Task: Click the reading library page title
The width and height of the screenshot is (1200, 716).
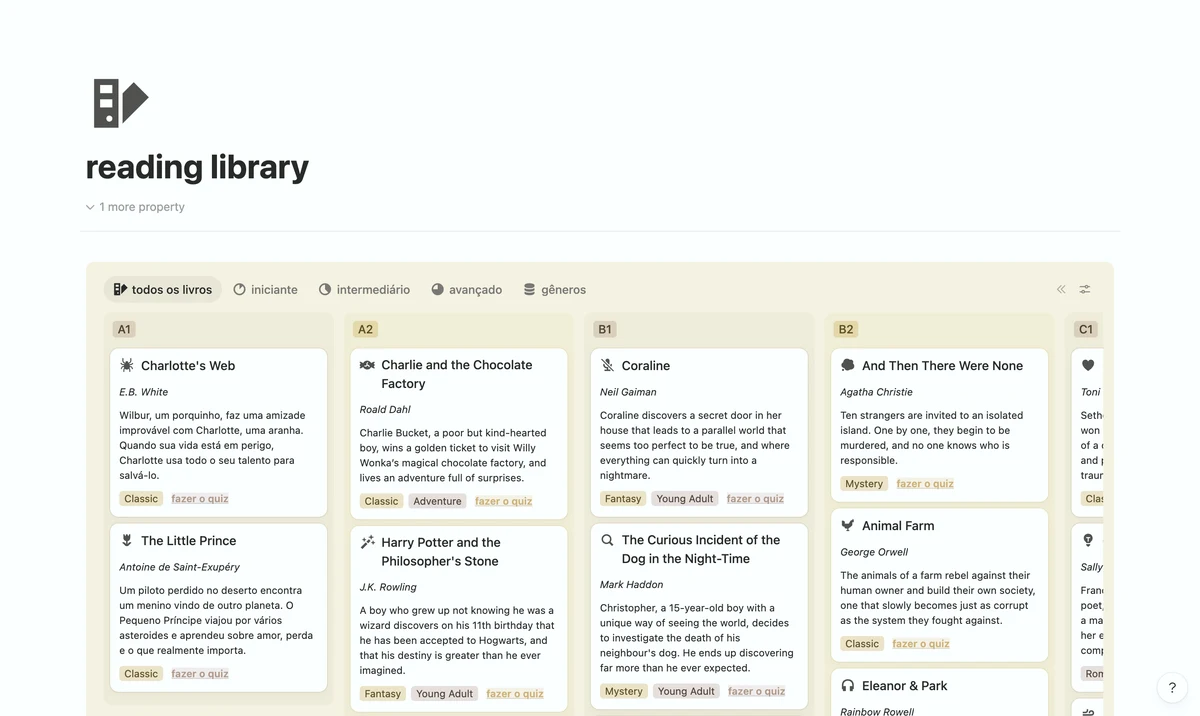Action: [x=197, y=166]
